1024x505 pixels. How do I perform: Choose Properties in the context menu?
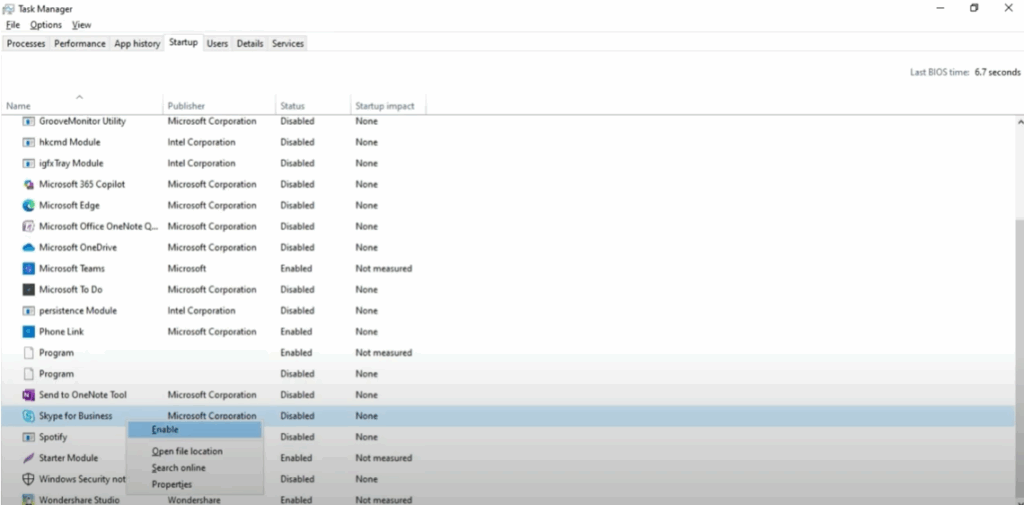click(172, 484)
